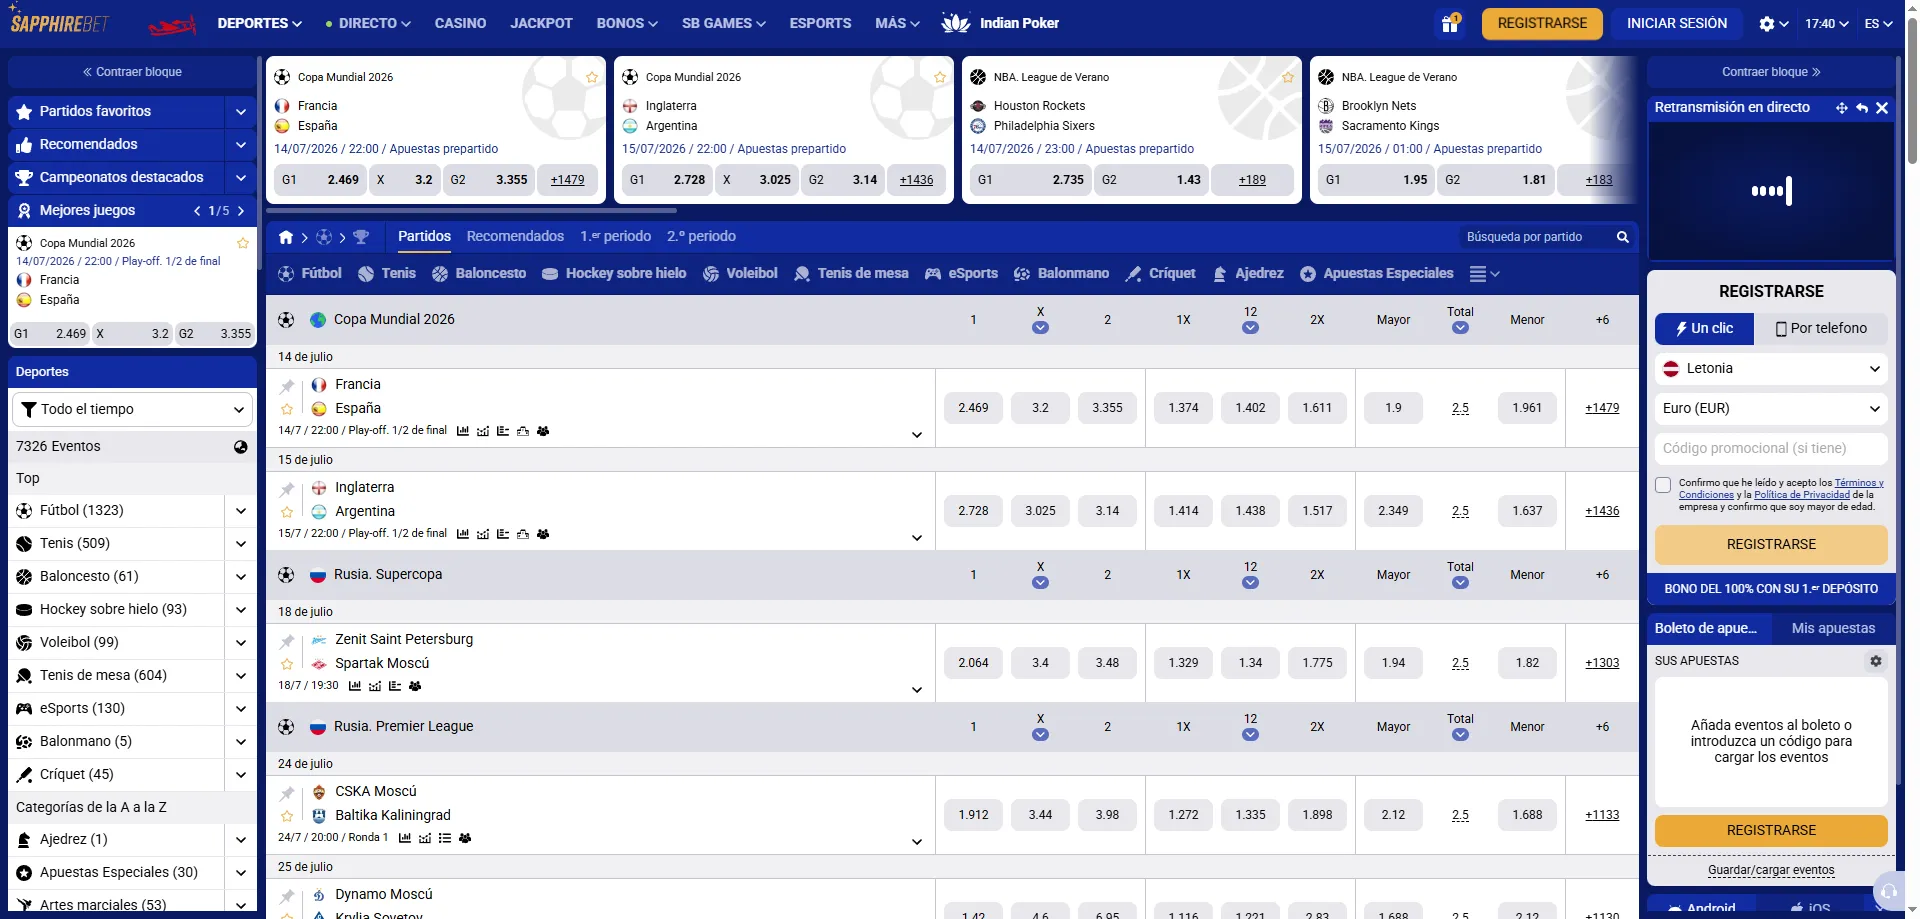Open bet slip settings gear icon
This screenshot has height=919, width=1920.
(x=1876, y=661)
